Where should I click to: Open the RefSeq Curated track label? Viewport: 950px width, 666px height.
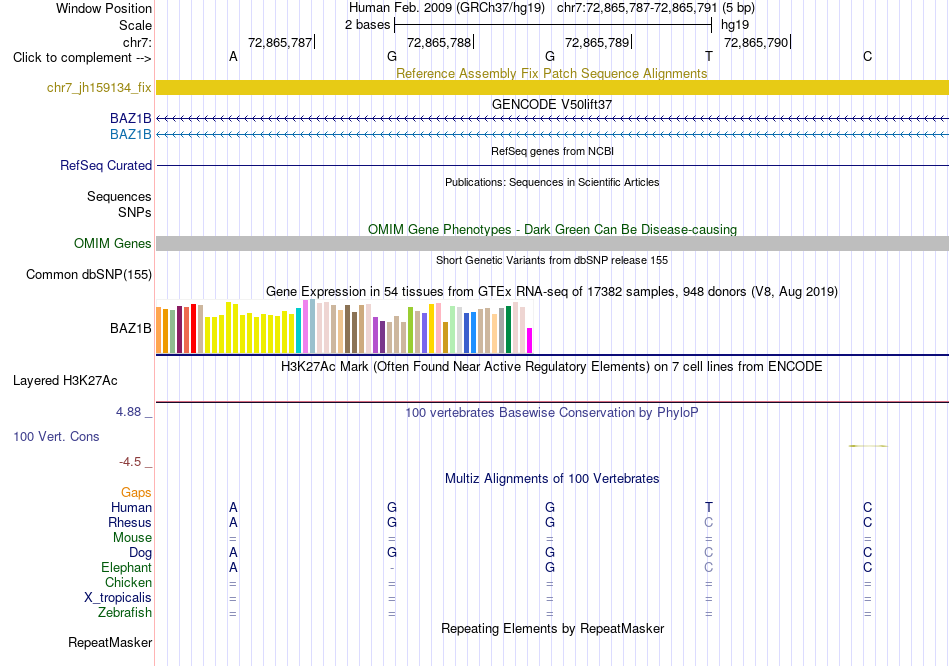(x=106, y=165)
